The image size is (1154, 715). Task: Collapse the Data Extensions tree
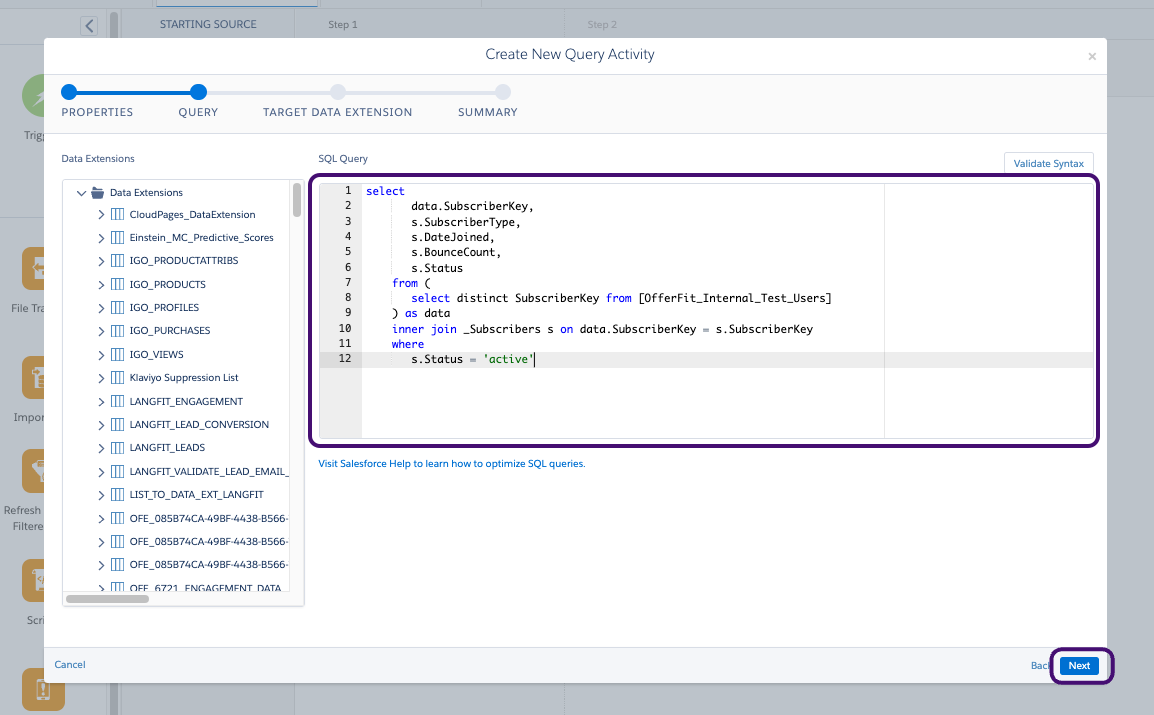81,192
